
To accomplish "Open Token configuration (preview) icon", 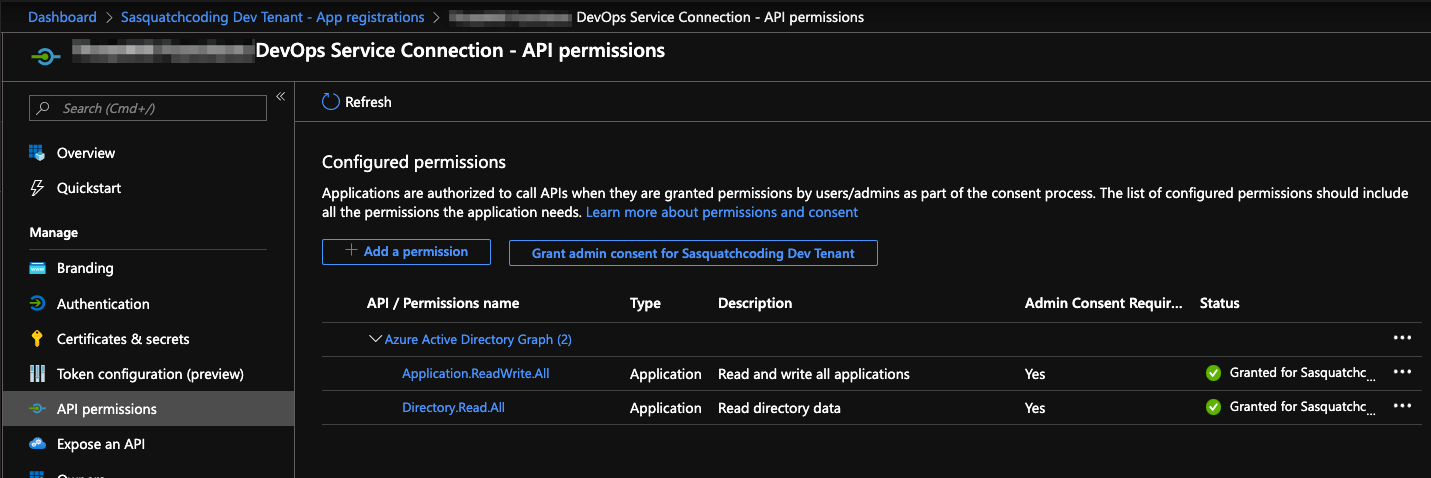I will pyautogui.click(x=38, y=374).
